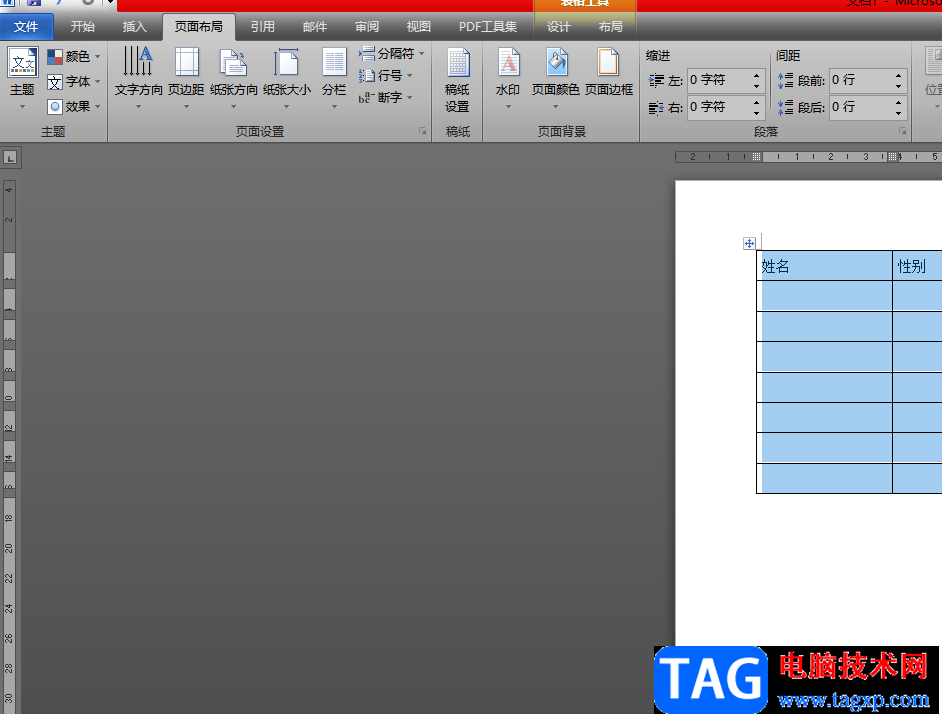Switch to the 邮件 mailings tab

click(x=315, y=27)
